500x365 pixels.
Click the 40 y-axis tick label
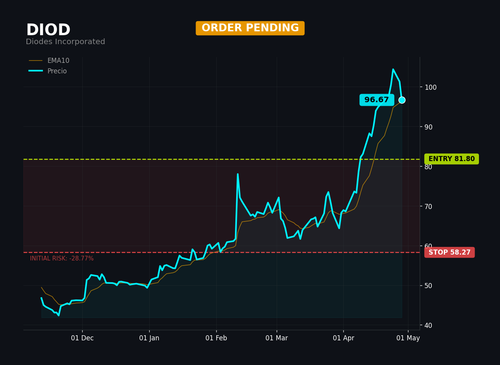[x=428, y=325]
